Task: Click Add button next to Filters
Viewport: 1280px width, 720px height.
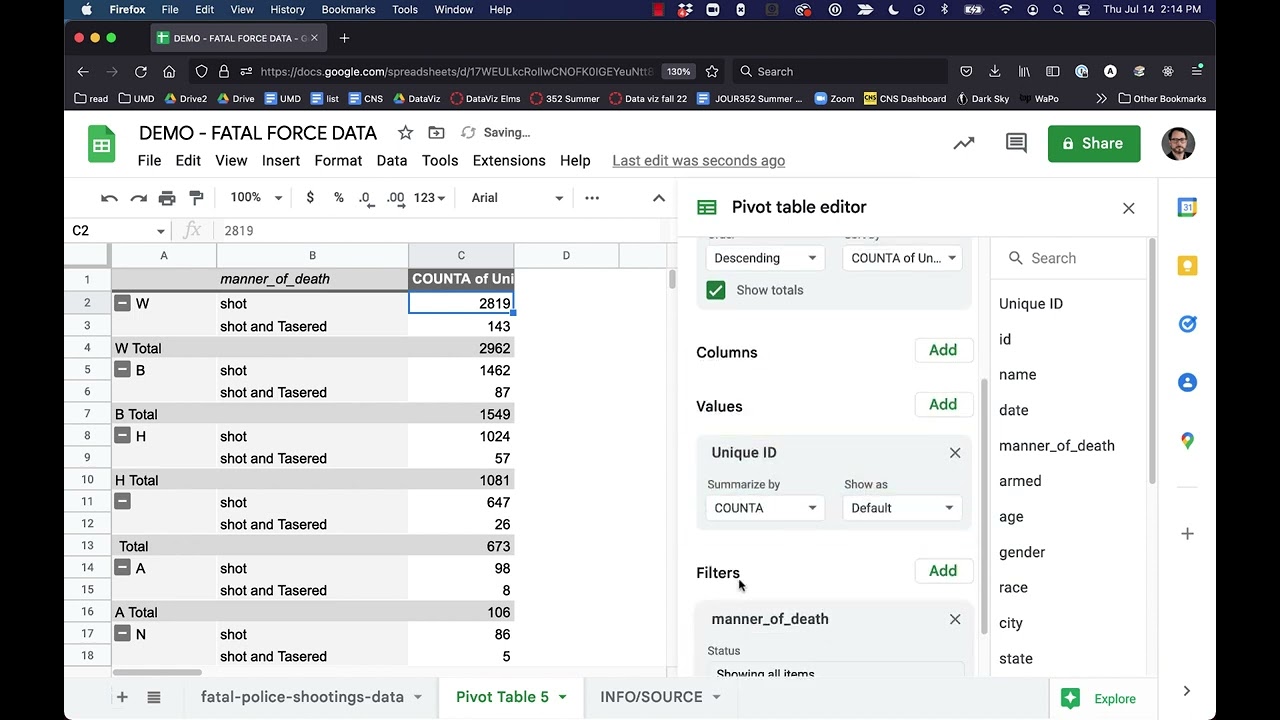Action: pos(943,571)
